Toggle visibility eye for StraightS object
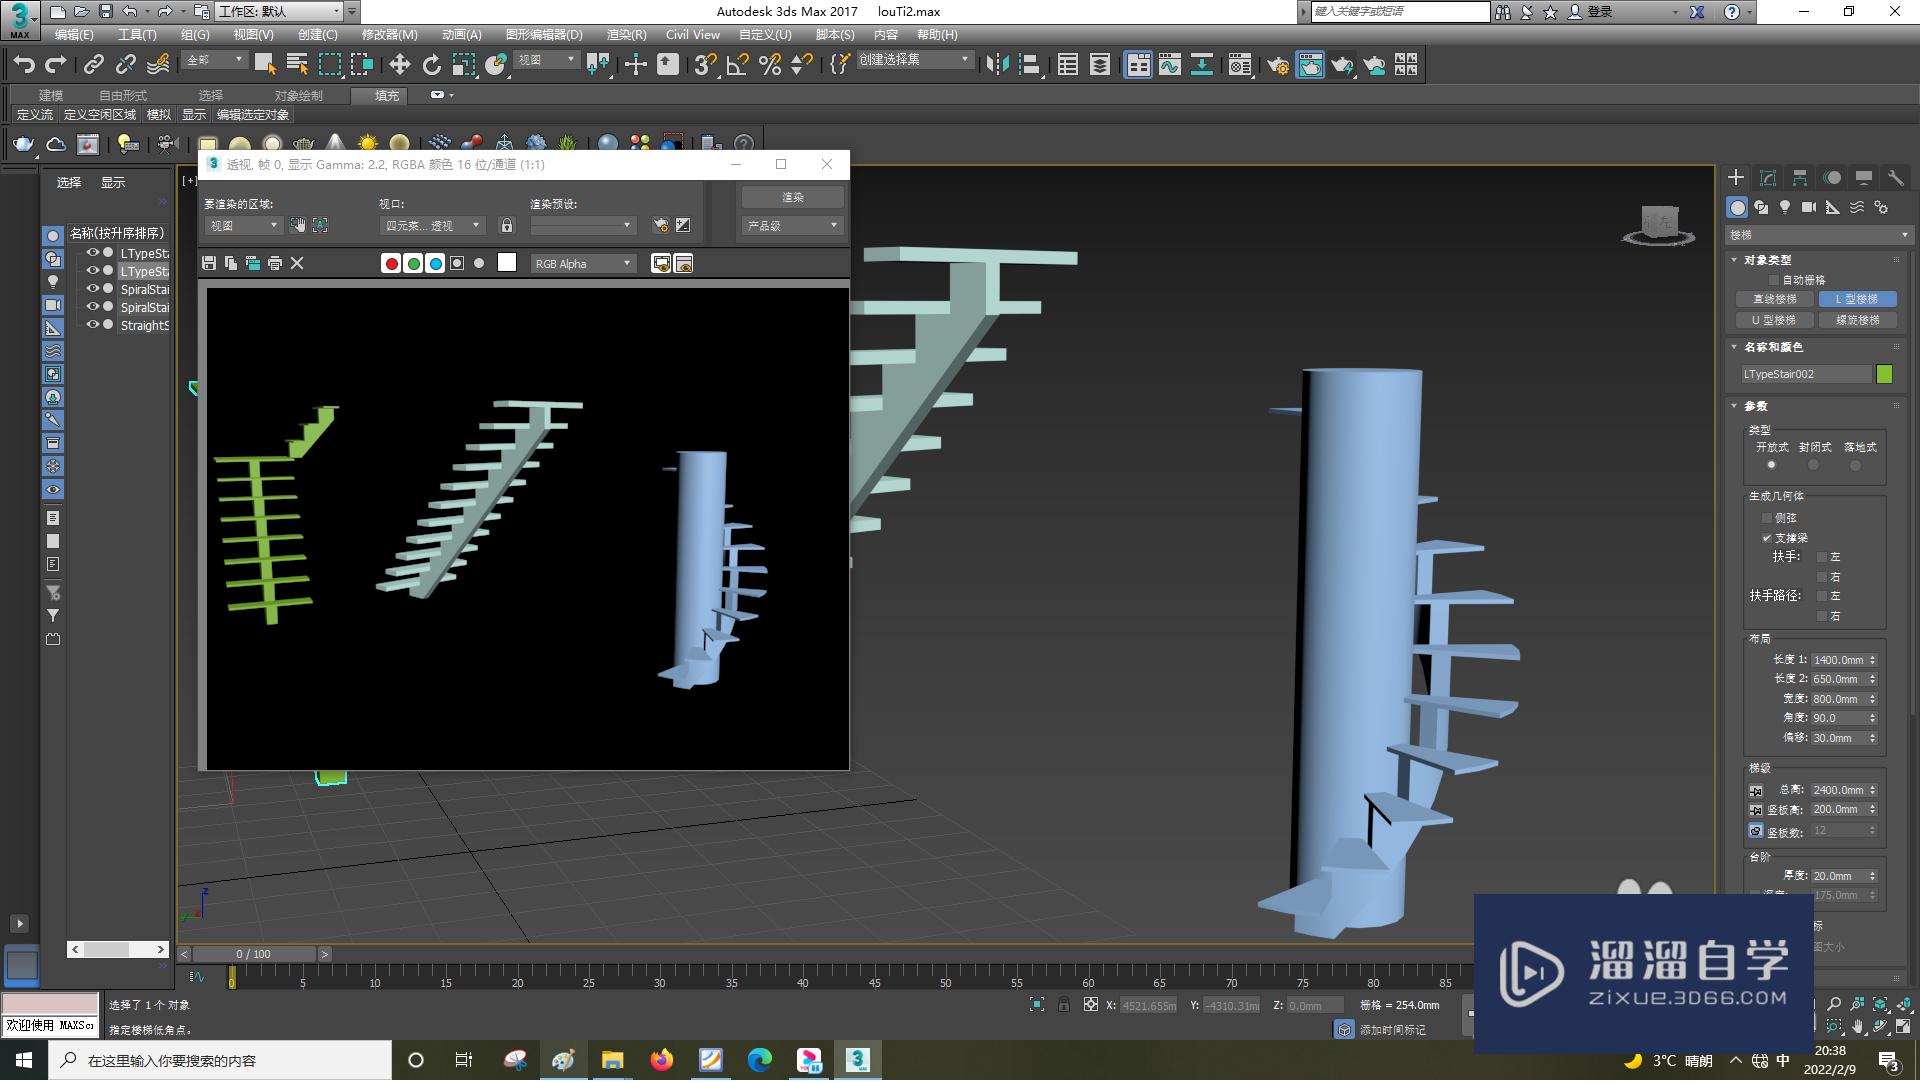 [92, 325]
